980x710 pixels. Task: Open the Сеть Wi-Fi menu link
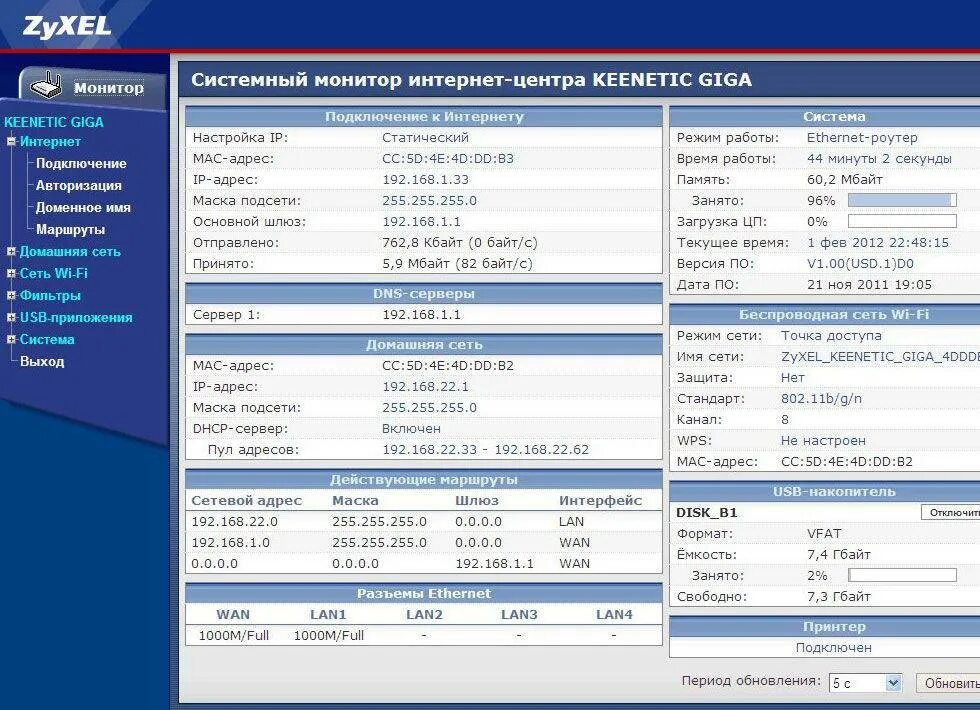(54, 274)
